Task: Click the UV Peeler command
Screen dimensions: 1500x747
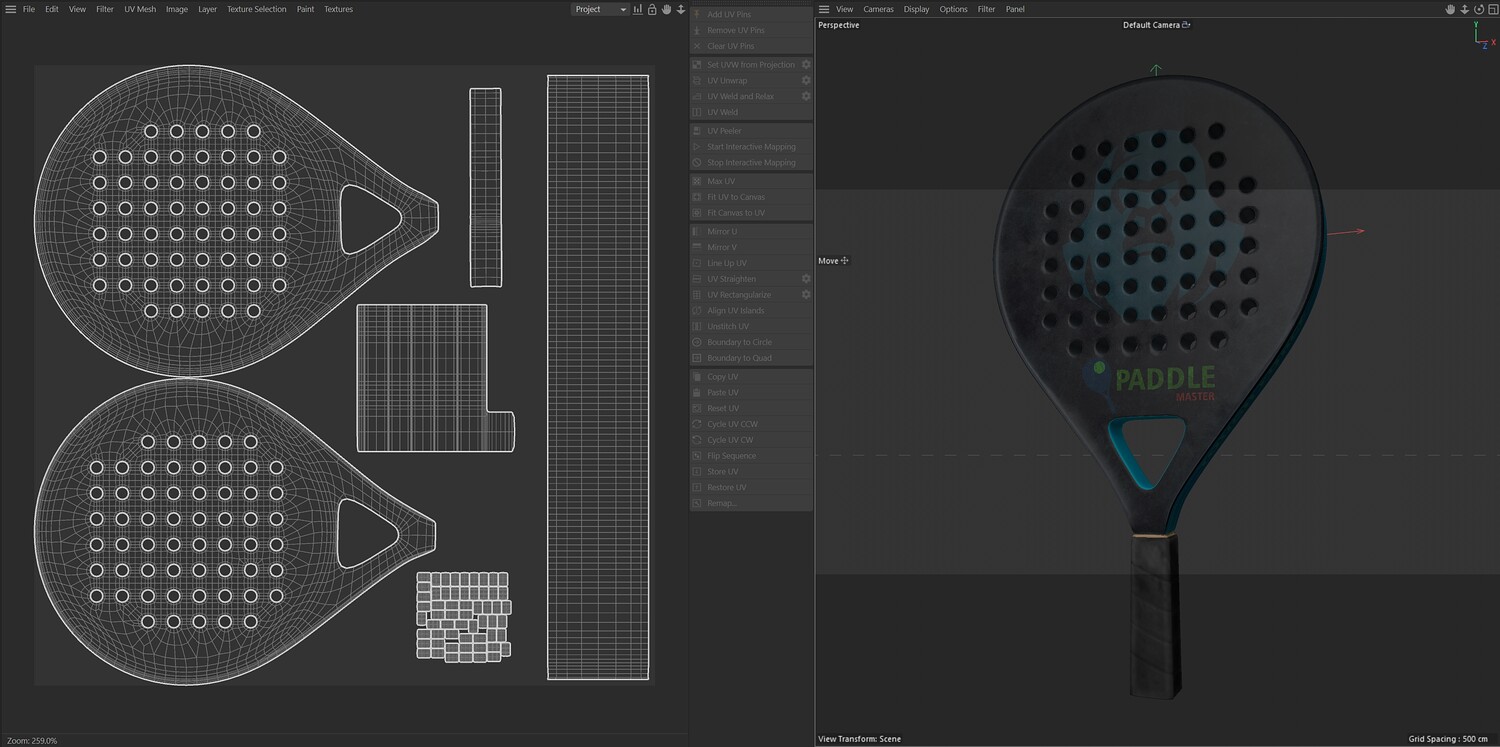Action: 751,131
